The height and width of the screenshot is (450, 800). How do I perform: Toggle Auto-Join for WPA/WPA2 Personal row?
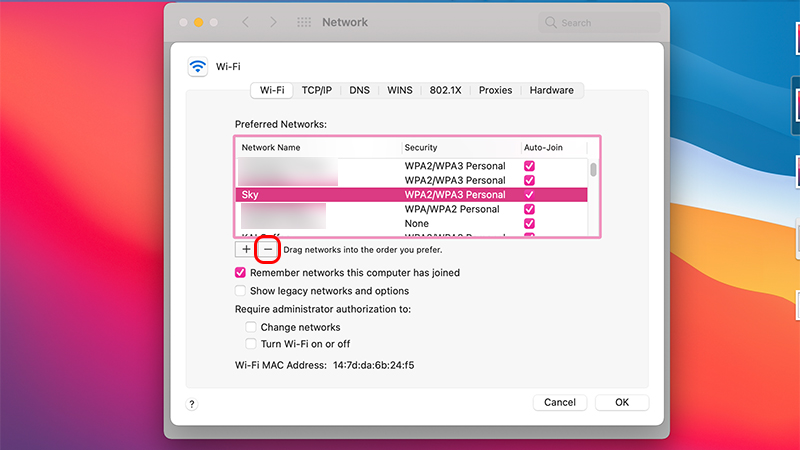[529, 209]
